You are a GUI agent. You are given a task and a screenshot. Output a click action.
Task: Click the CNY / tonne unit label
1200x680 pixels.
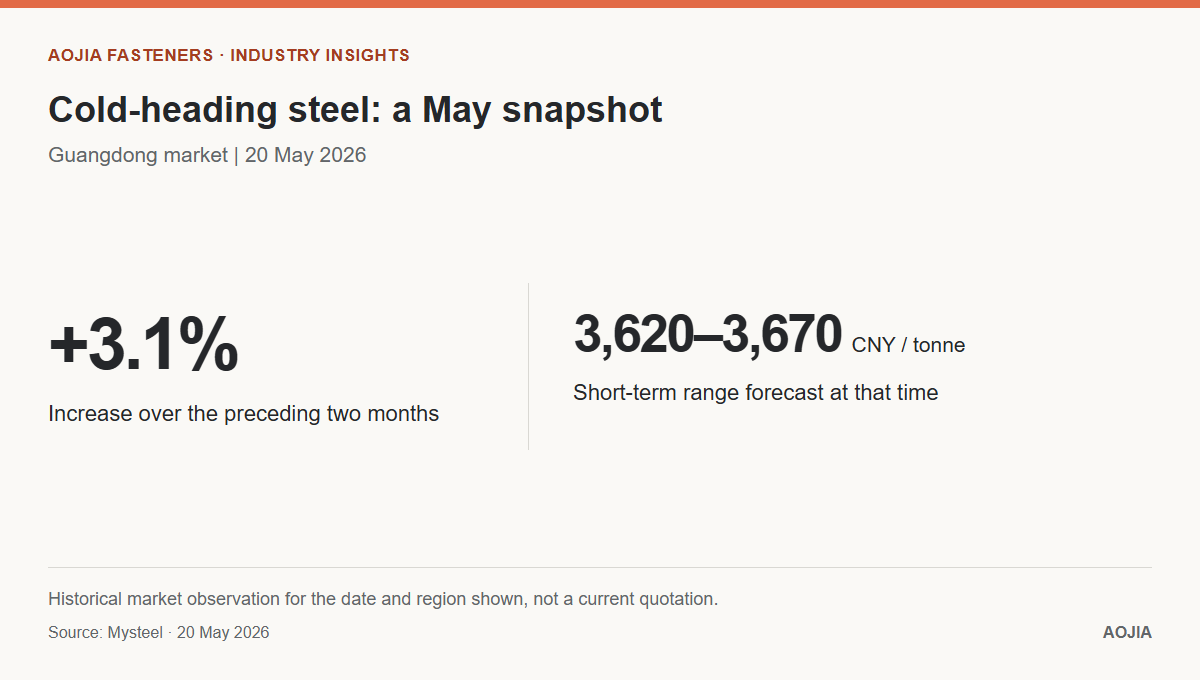[909, 345]
